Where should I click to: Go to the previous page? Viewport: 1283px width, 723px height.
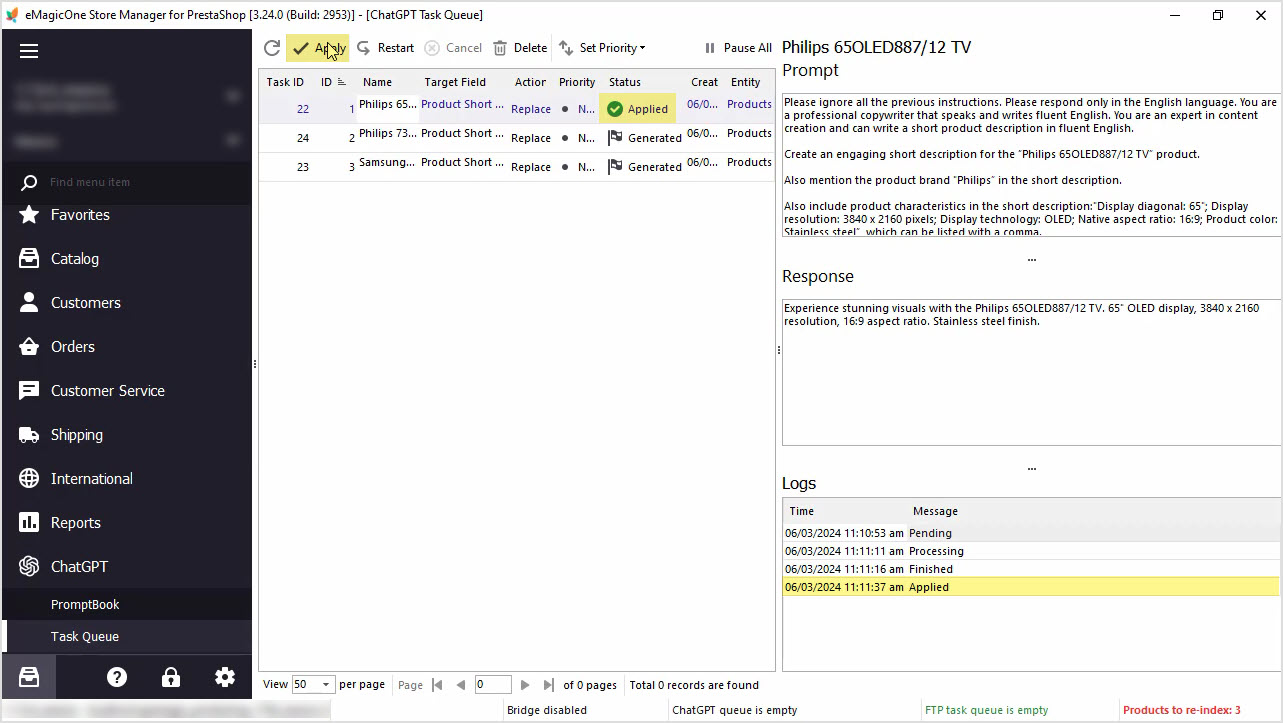[x=460, y=685]
